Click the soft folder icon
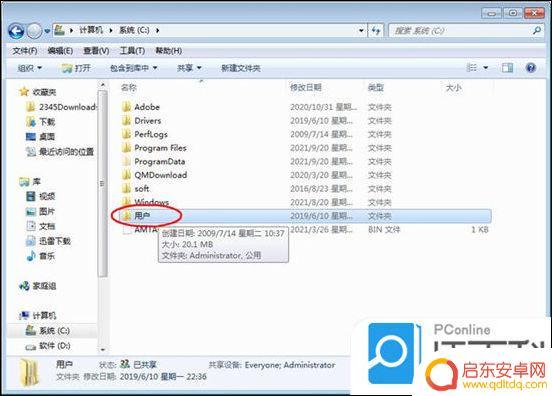The image size is (552, 396). (x=126, y=189)
